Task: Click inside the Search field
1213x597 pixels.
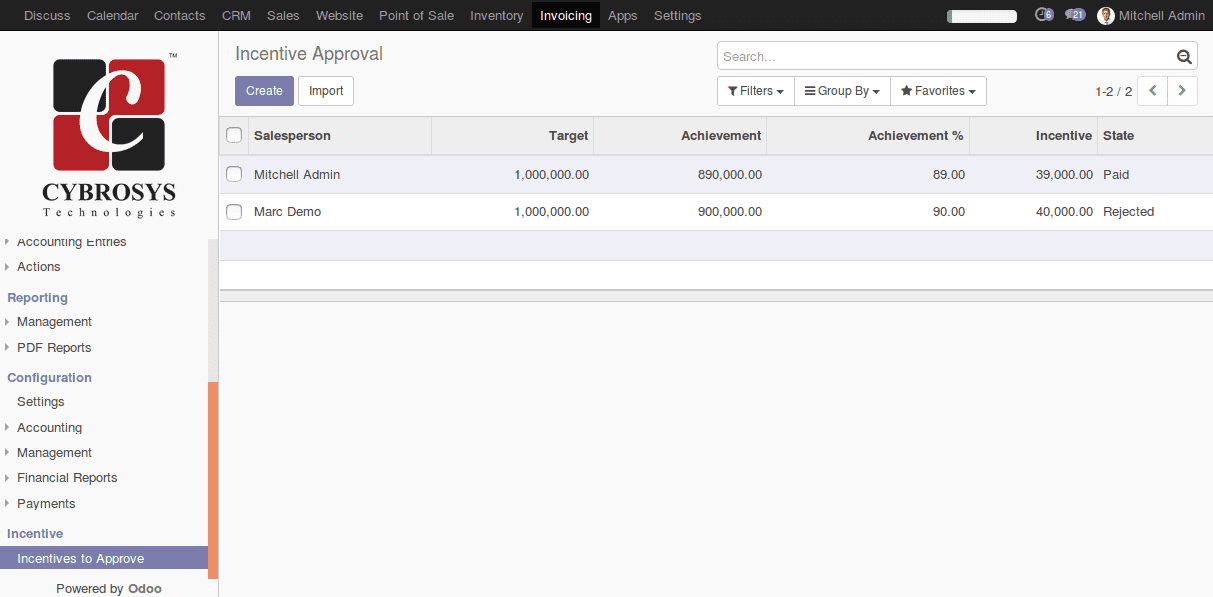Action: pos(946,56)
